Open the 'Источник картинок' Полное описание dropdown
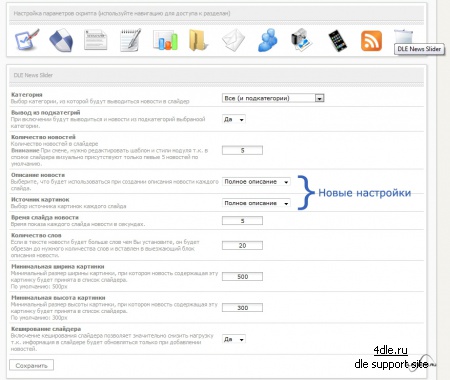 click(256, 203)
